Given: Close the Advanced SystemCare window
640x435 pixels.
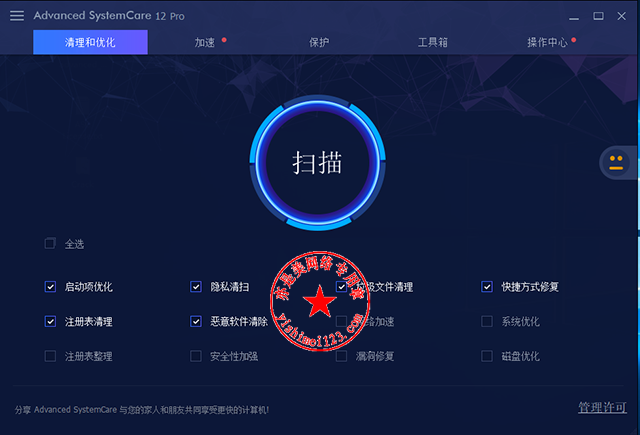Looking at the screenshot, I should point(622,16).
